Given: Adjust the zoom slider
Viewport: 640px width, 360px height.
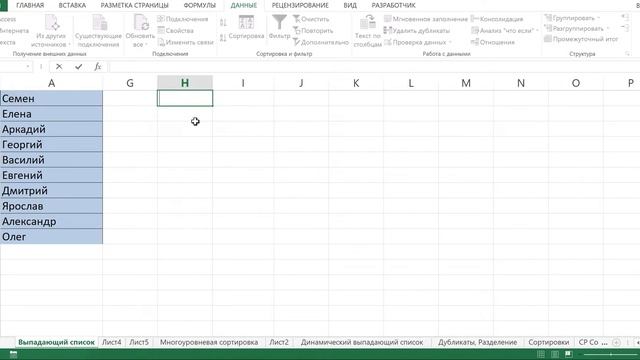Looking at the screenshot, I should pyautogui.click(x=611, y=354).
